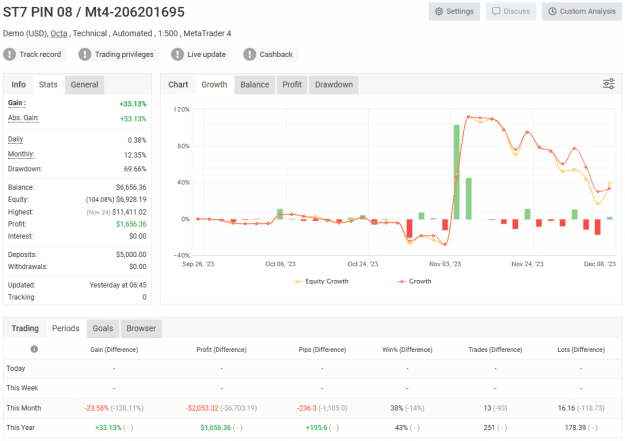Open the Browser tab

pos(141,328)
